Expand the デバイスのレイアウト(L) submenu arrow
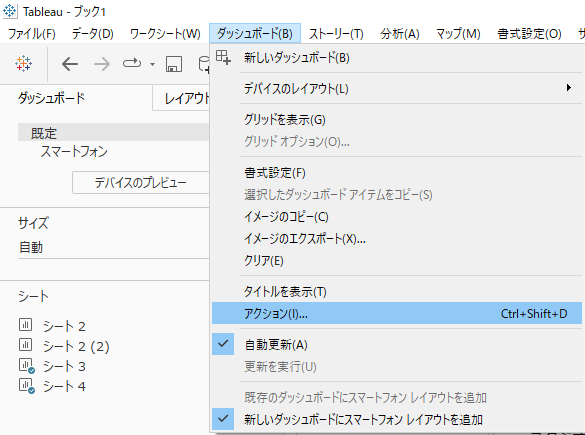585x435 pixels. (x=569, y=88)
